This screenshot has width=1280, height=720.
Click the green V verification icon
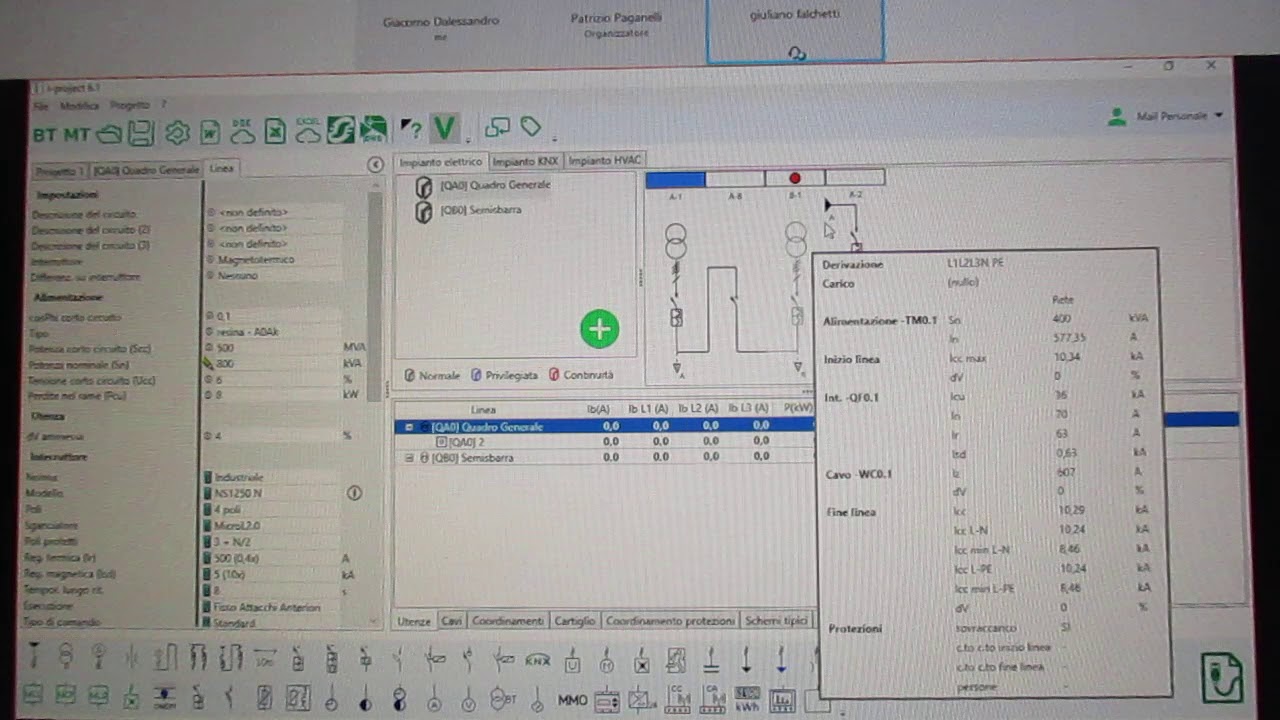click(x=444, y=128)
